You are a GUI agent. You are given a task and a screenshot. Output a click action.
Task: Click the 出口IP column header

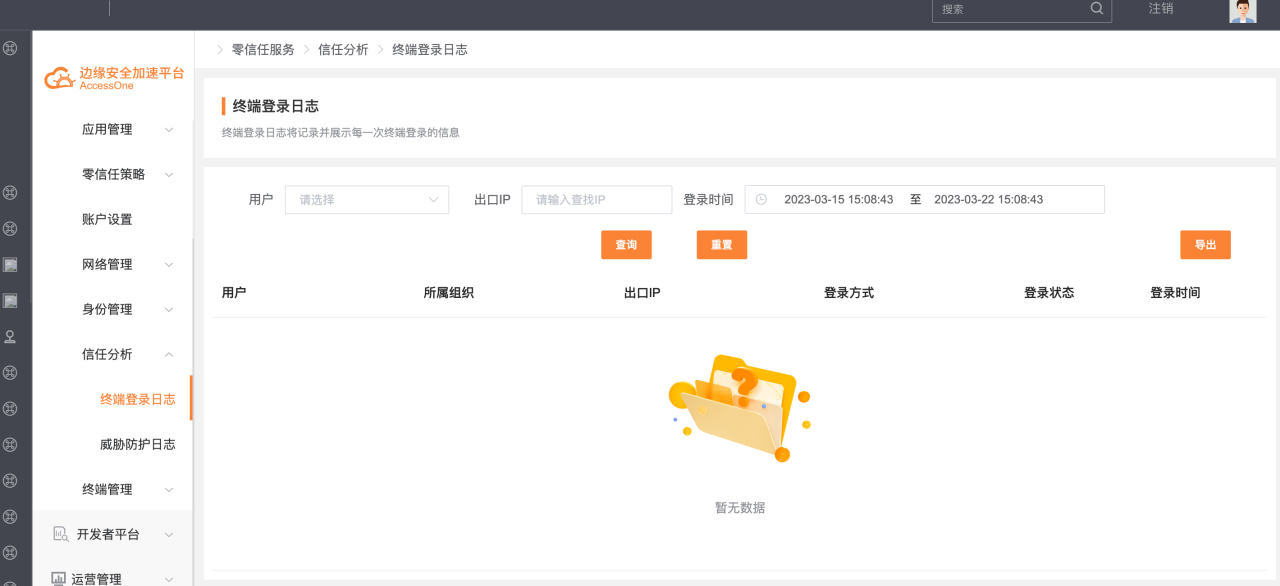pyautogui.click(x=642, y=293)
